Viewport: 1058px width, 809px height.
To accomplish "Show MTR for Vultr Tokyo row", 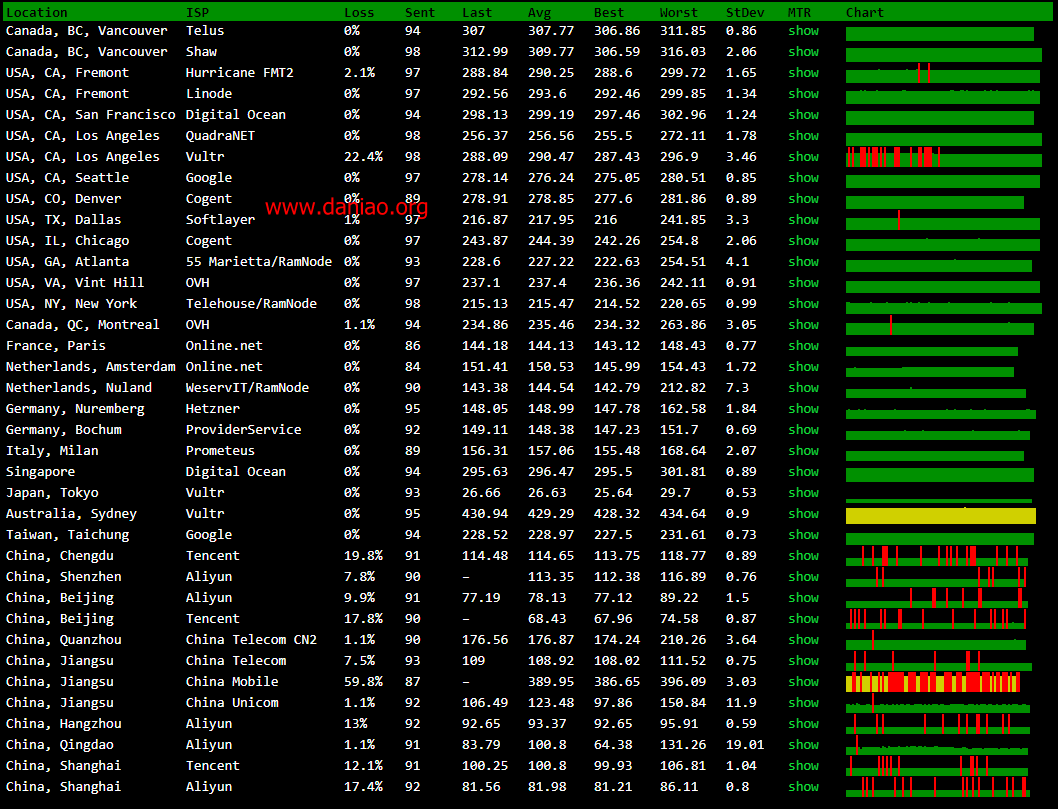I will (803, 493).
